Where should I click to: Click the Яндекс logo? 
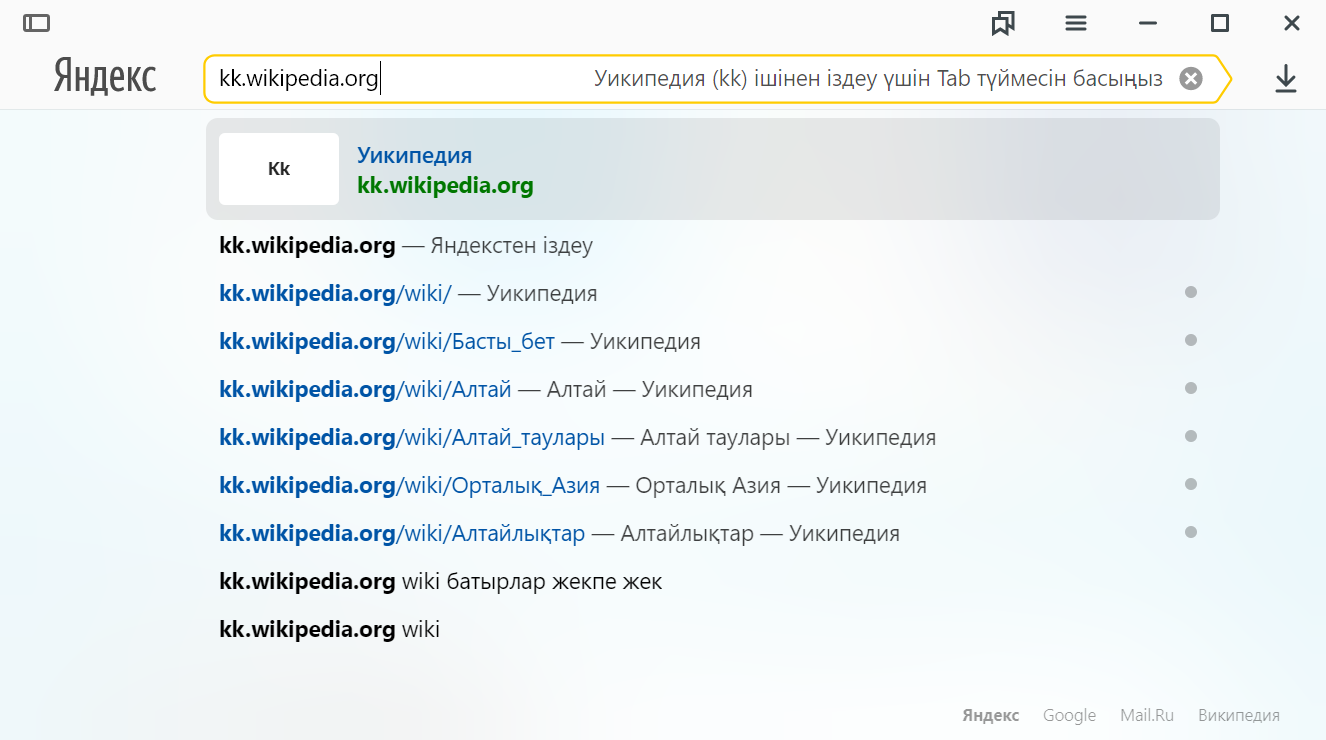pyautogui.click(x=105, y=77)
